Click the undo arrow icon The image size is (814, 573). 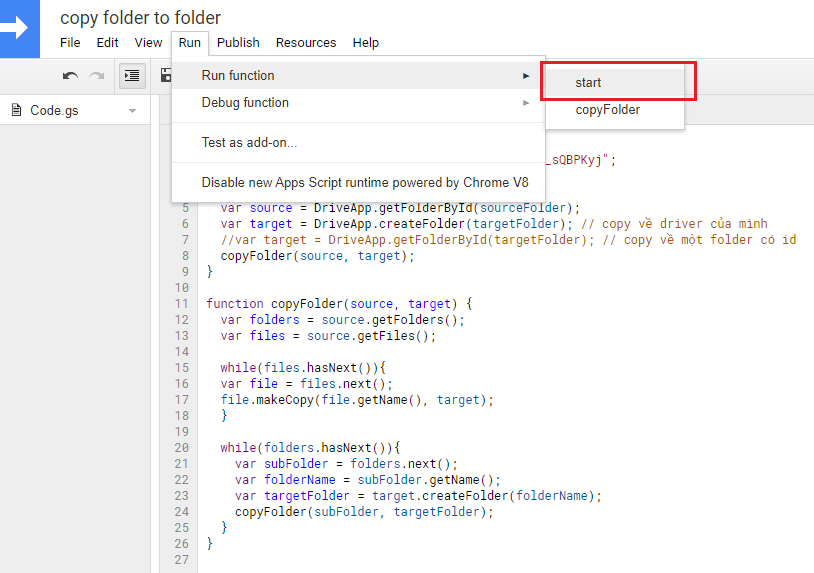click(70, 75)
